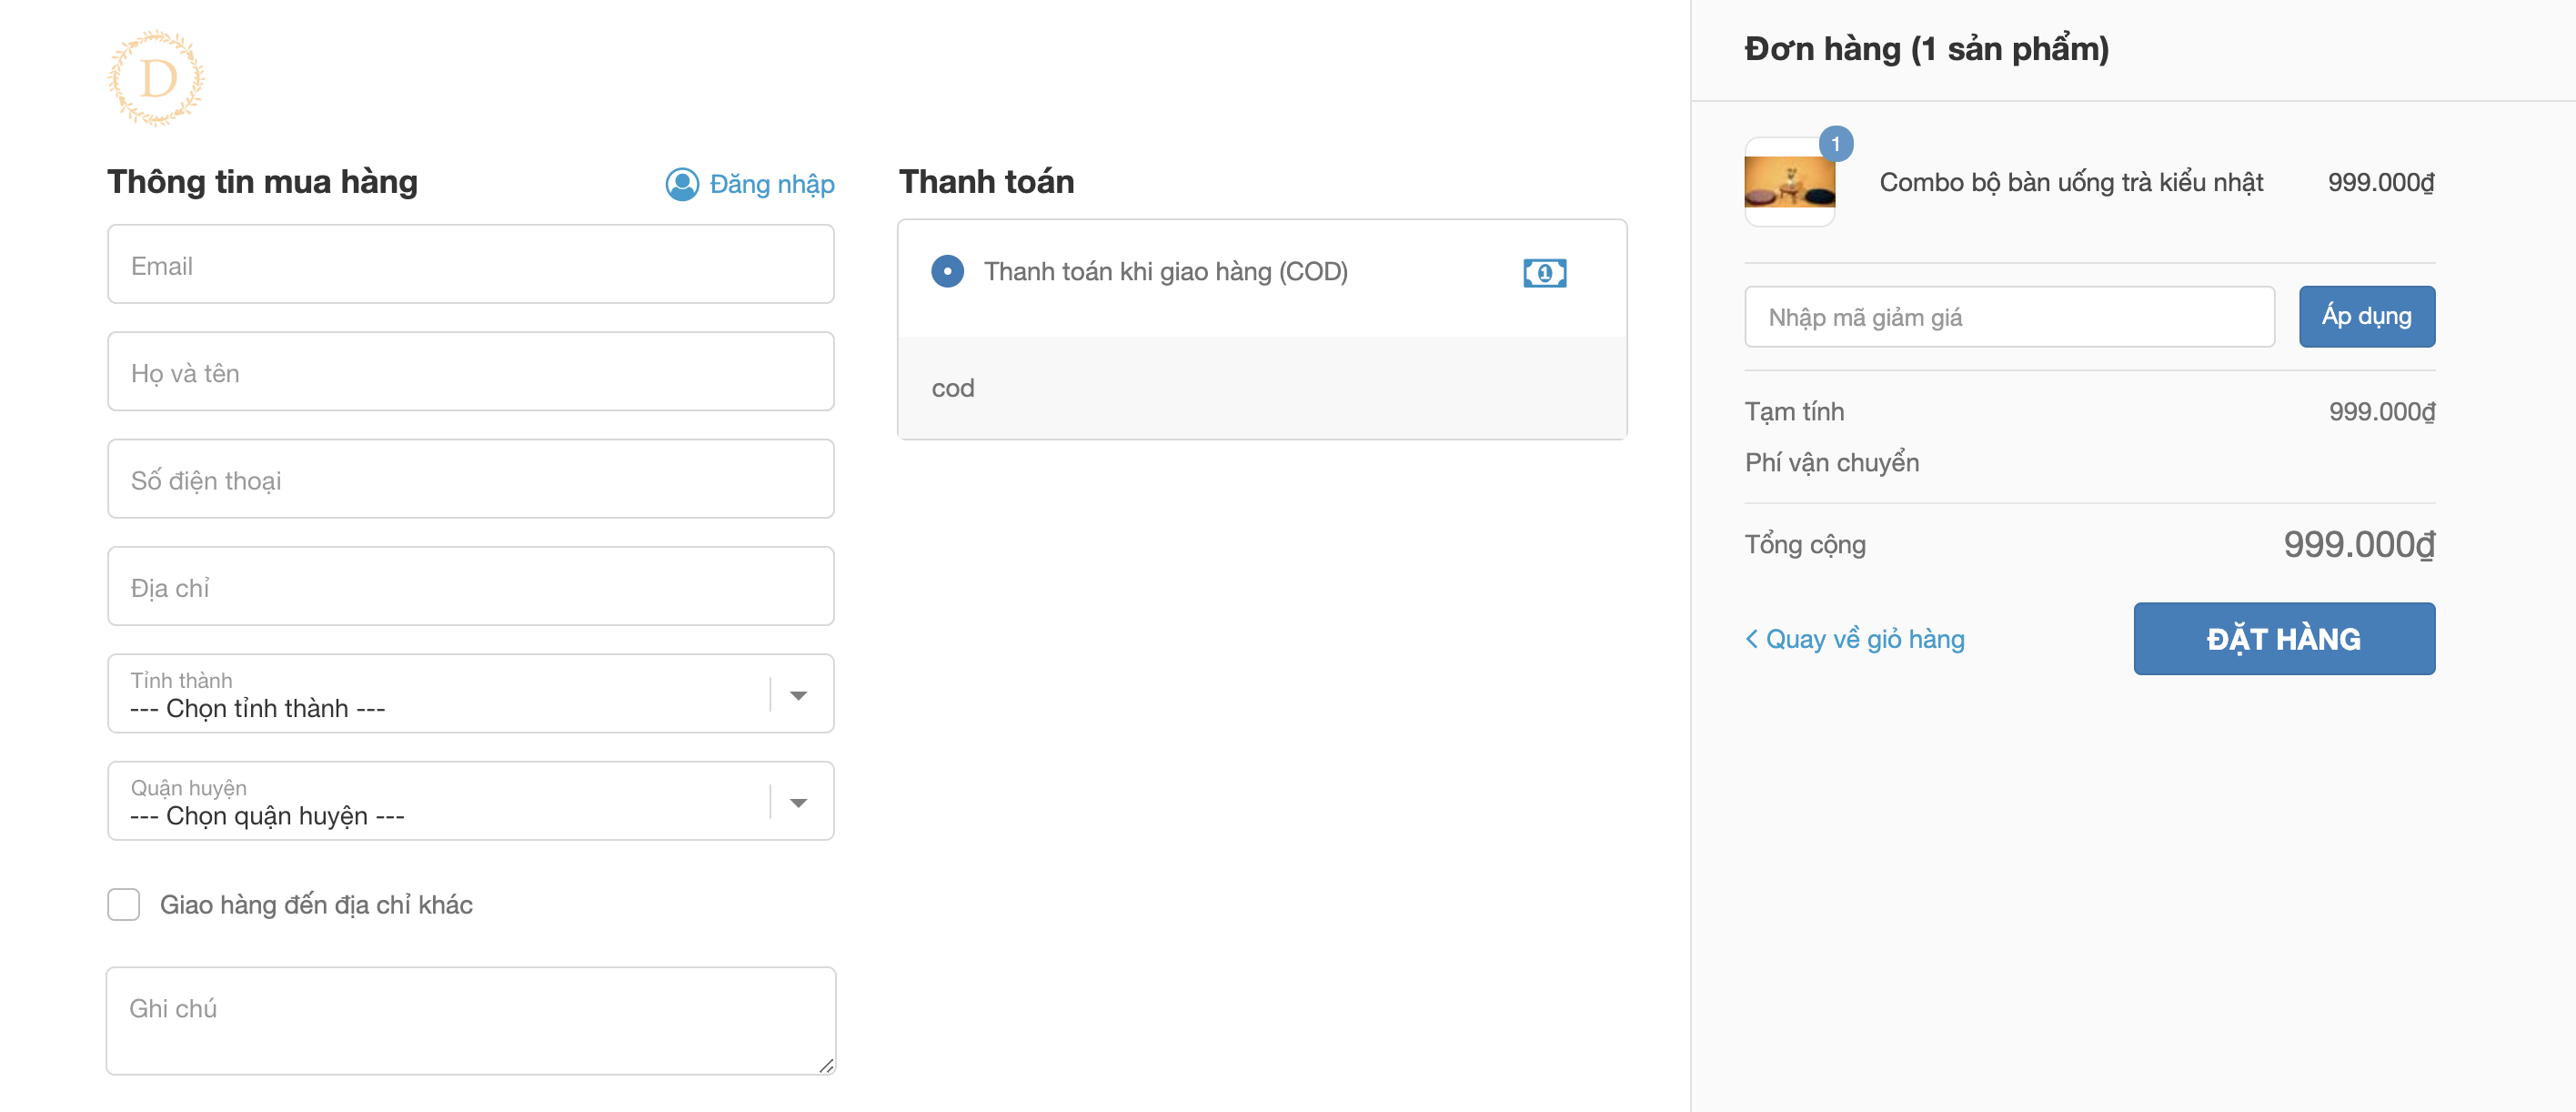Click the arrow on Tỉnh thành selector
The image size is (2576, 1112).
point(798,694)
